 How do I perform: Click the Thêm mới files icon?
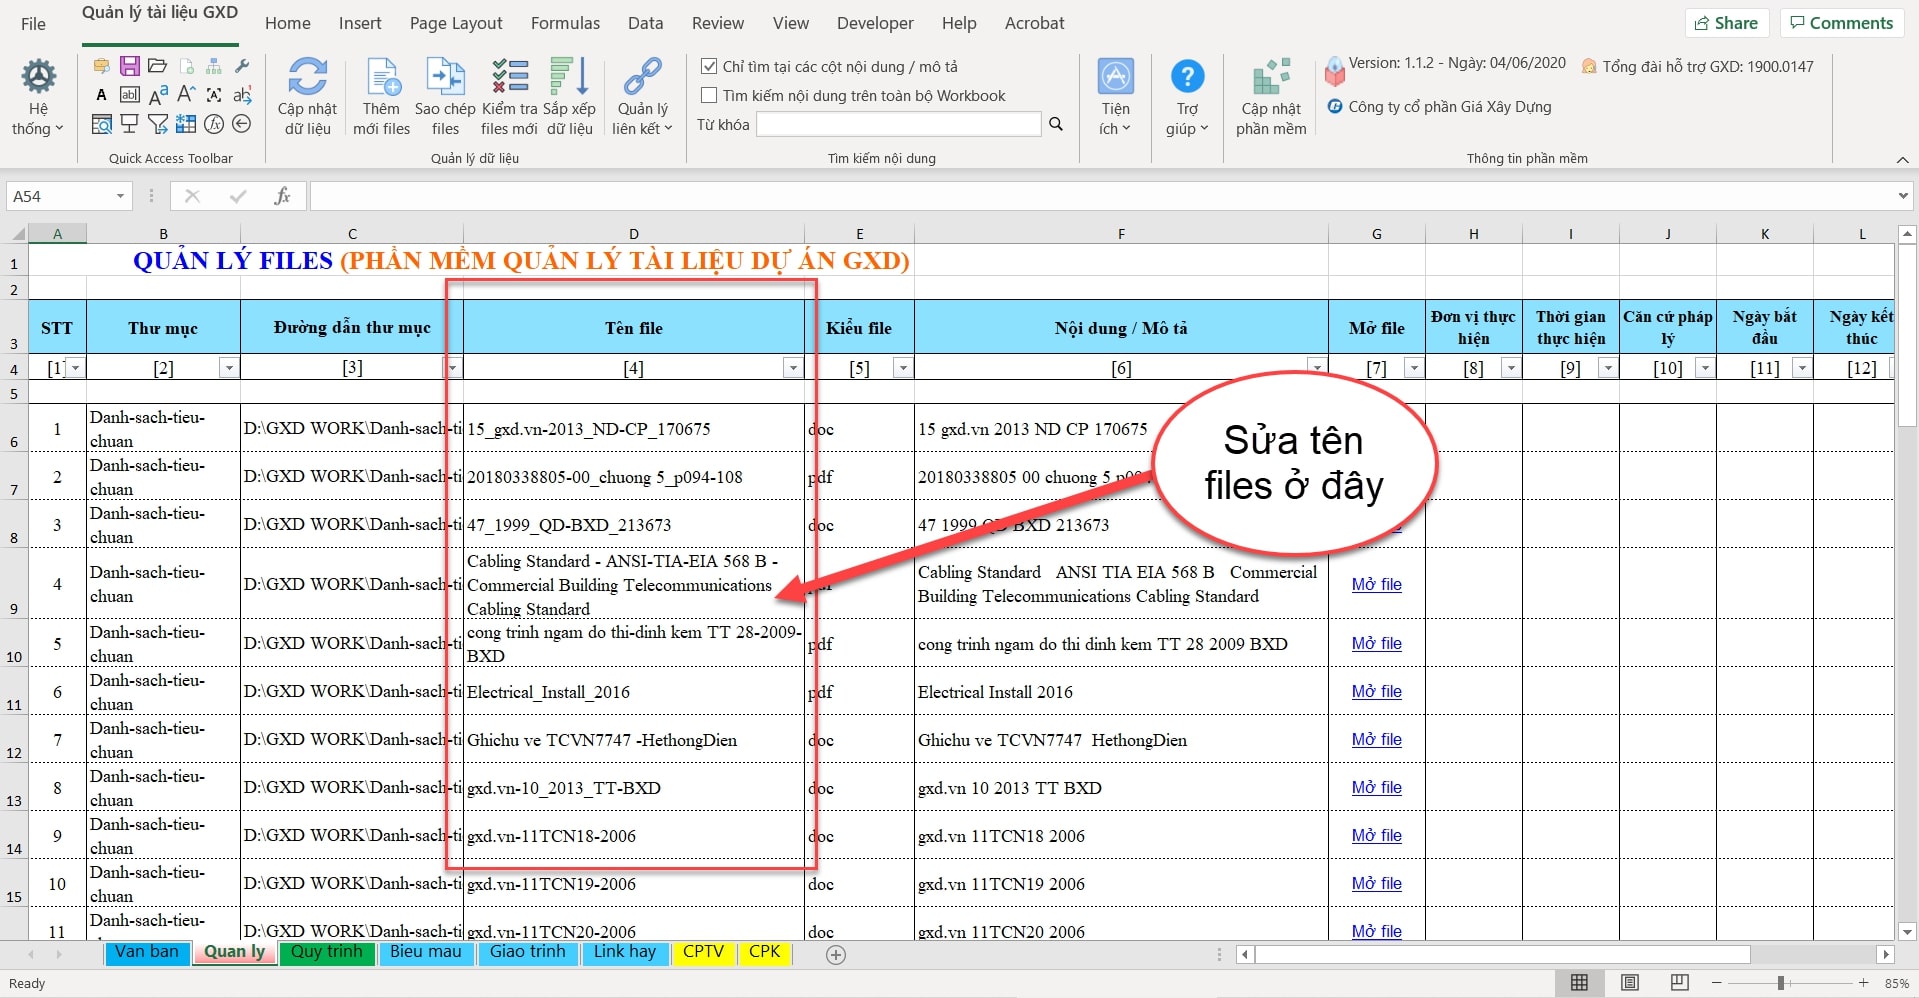click(x=382, y=78)
